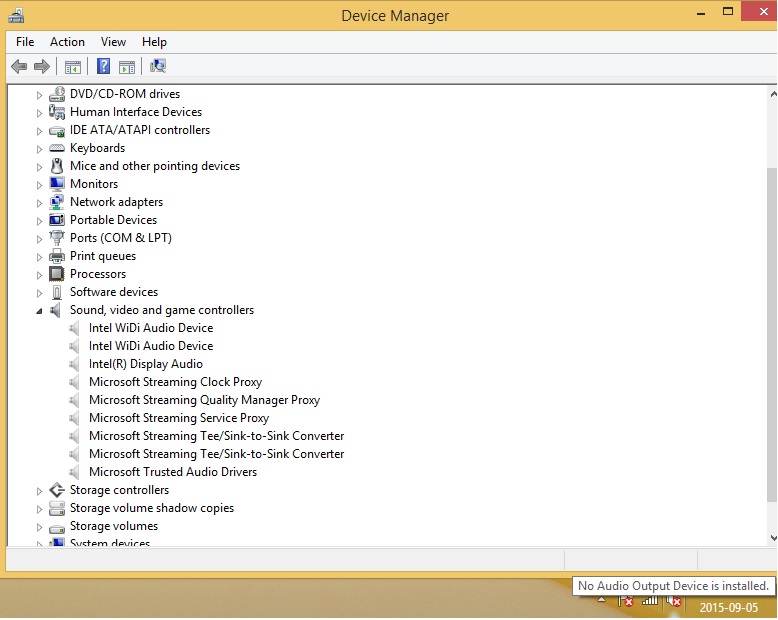Expand the Storage volumes node
The width and height of the screenshot is (778, 620).
point(39,527)
